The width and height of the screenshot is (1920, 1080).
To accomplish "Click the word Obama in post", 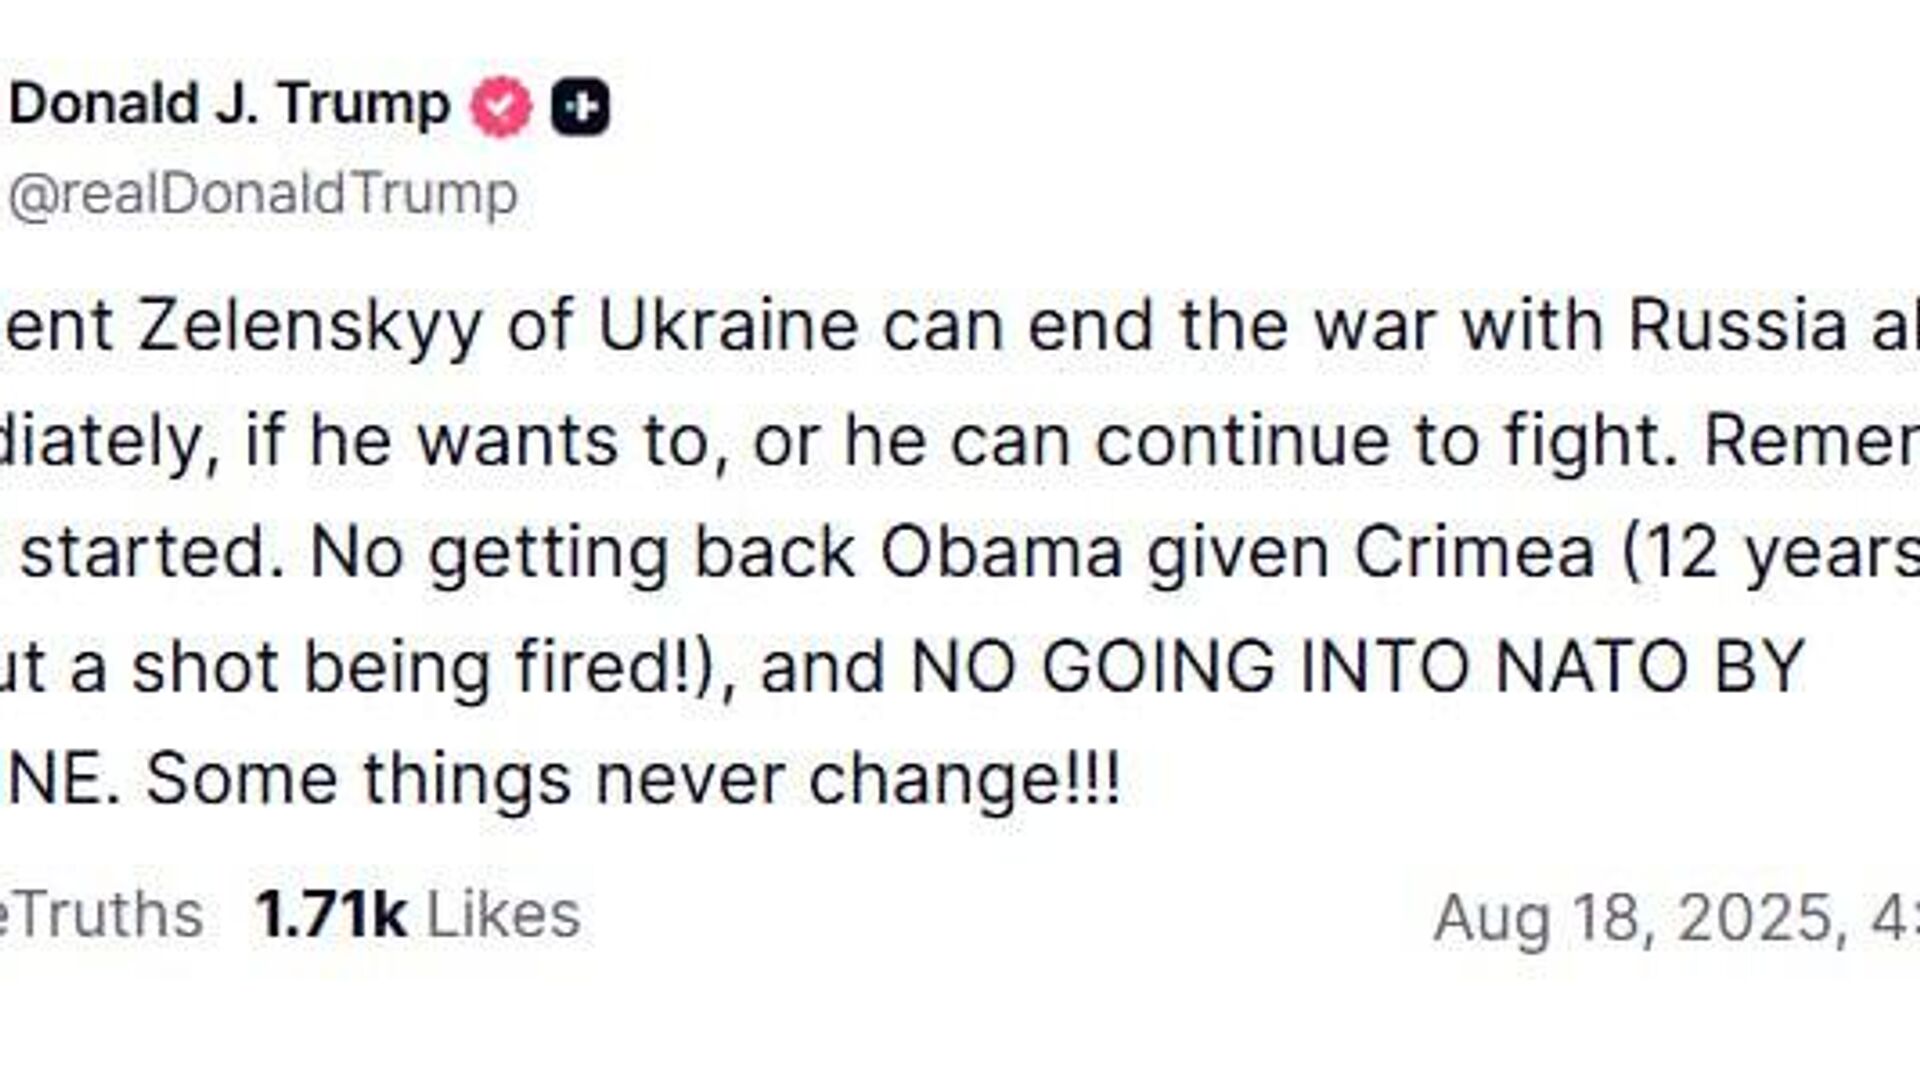I will click(x=1001, y=553).
